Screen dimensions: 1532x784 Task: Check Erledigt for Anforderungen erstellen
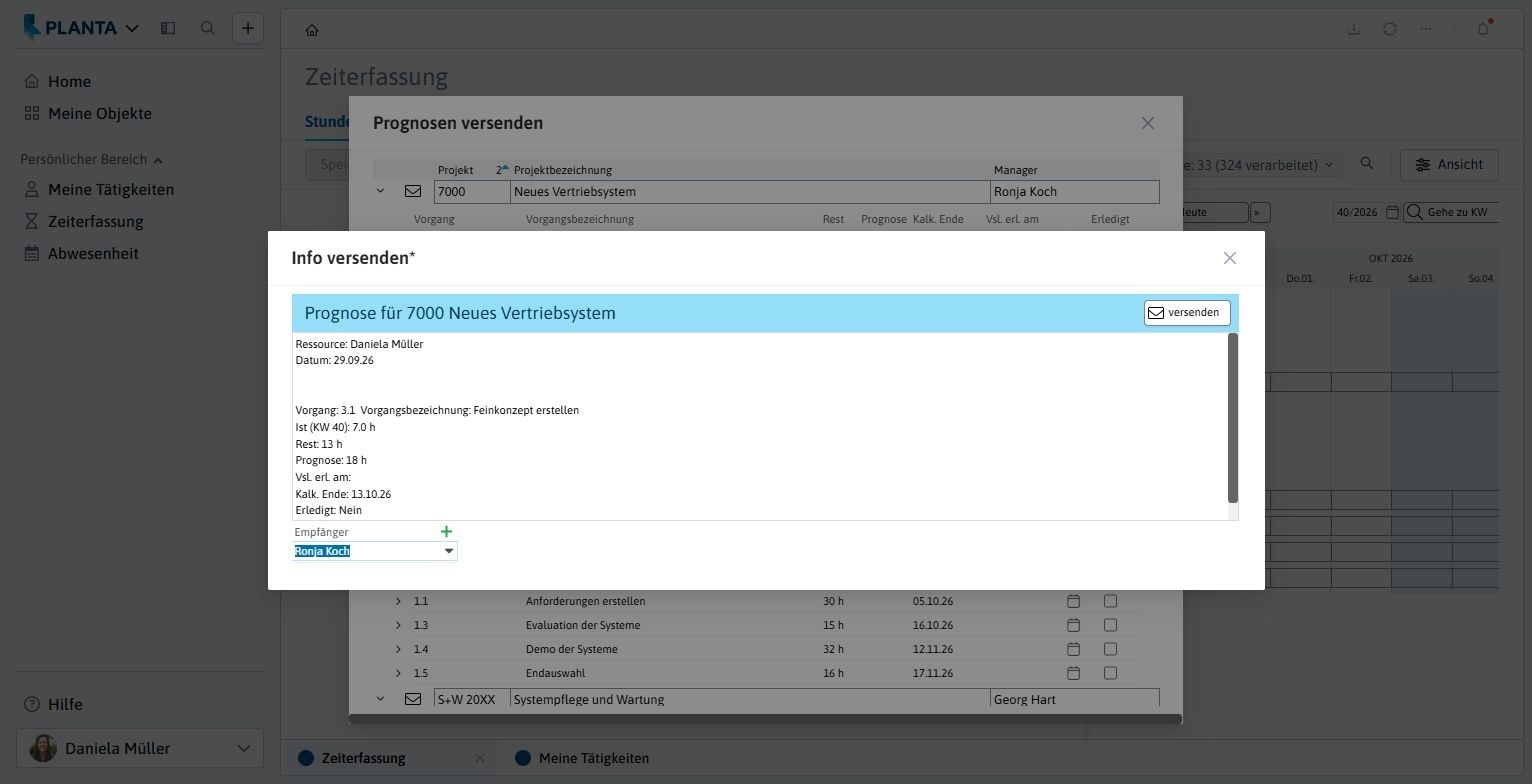[1110, 601]
